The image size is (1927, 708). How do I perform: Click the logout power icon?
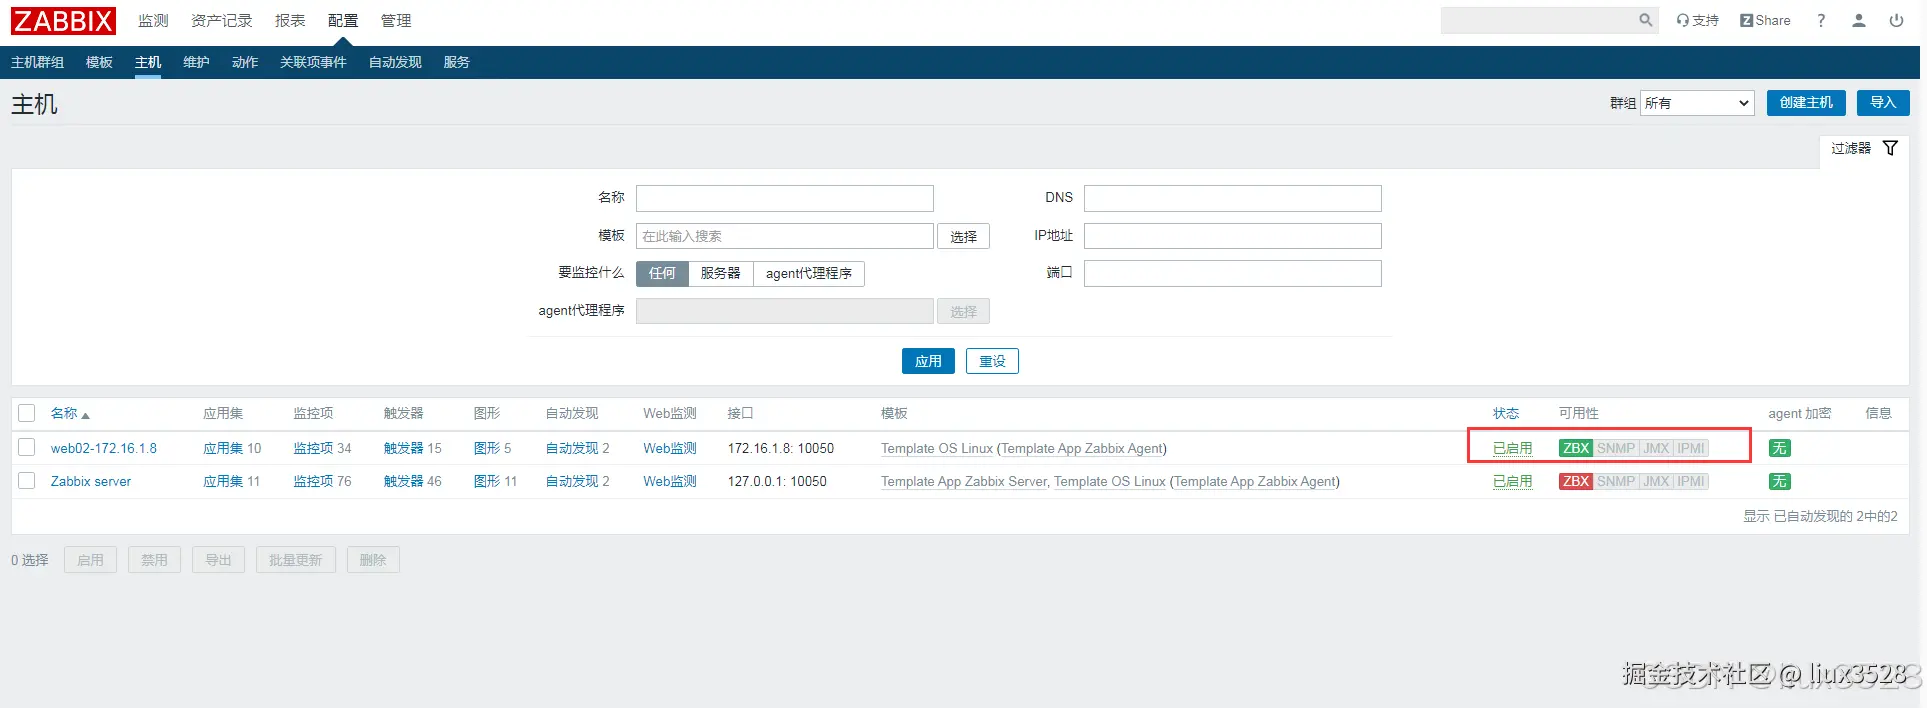pos(1896,20)
